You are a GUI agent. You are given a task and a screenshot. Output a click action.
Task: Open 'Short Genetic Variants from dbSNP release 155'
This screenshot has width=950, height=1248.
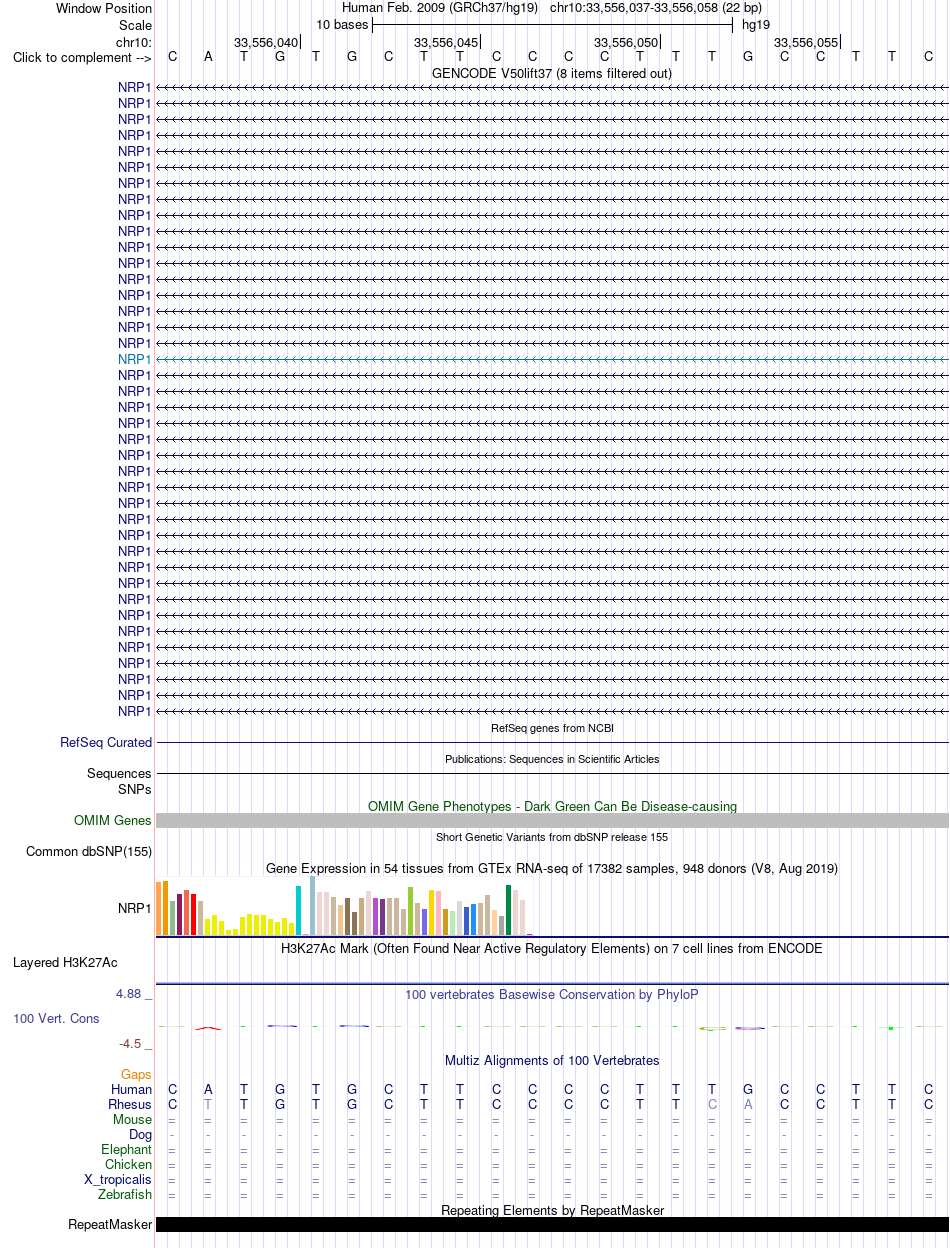click(552, 837)
